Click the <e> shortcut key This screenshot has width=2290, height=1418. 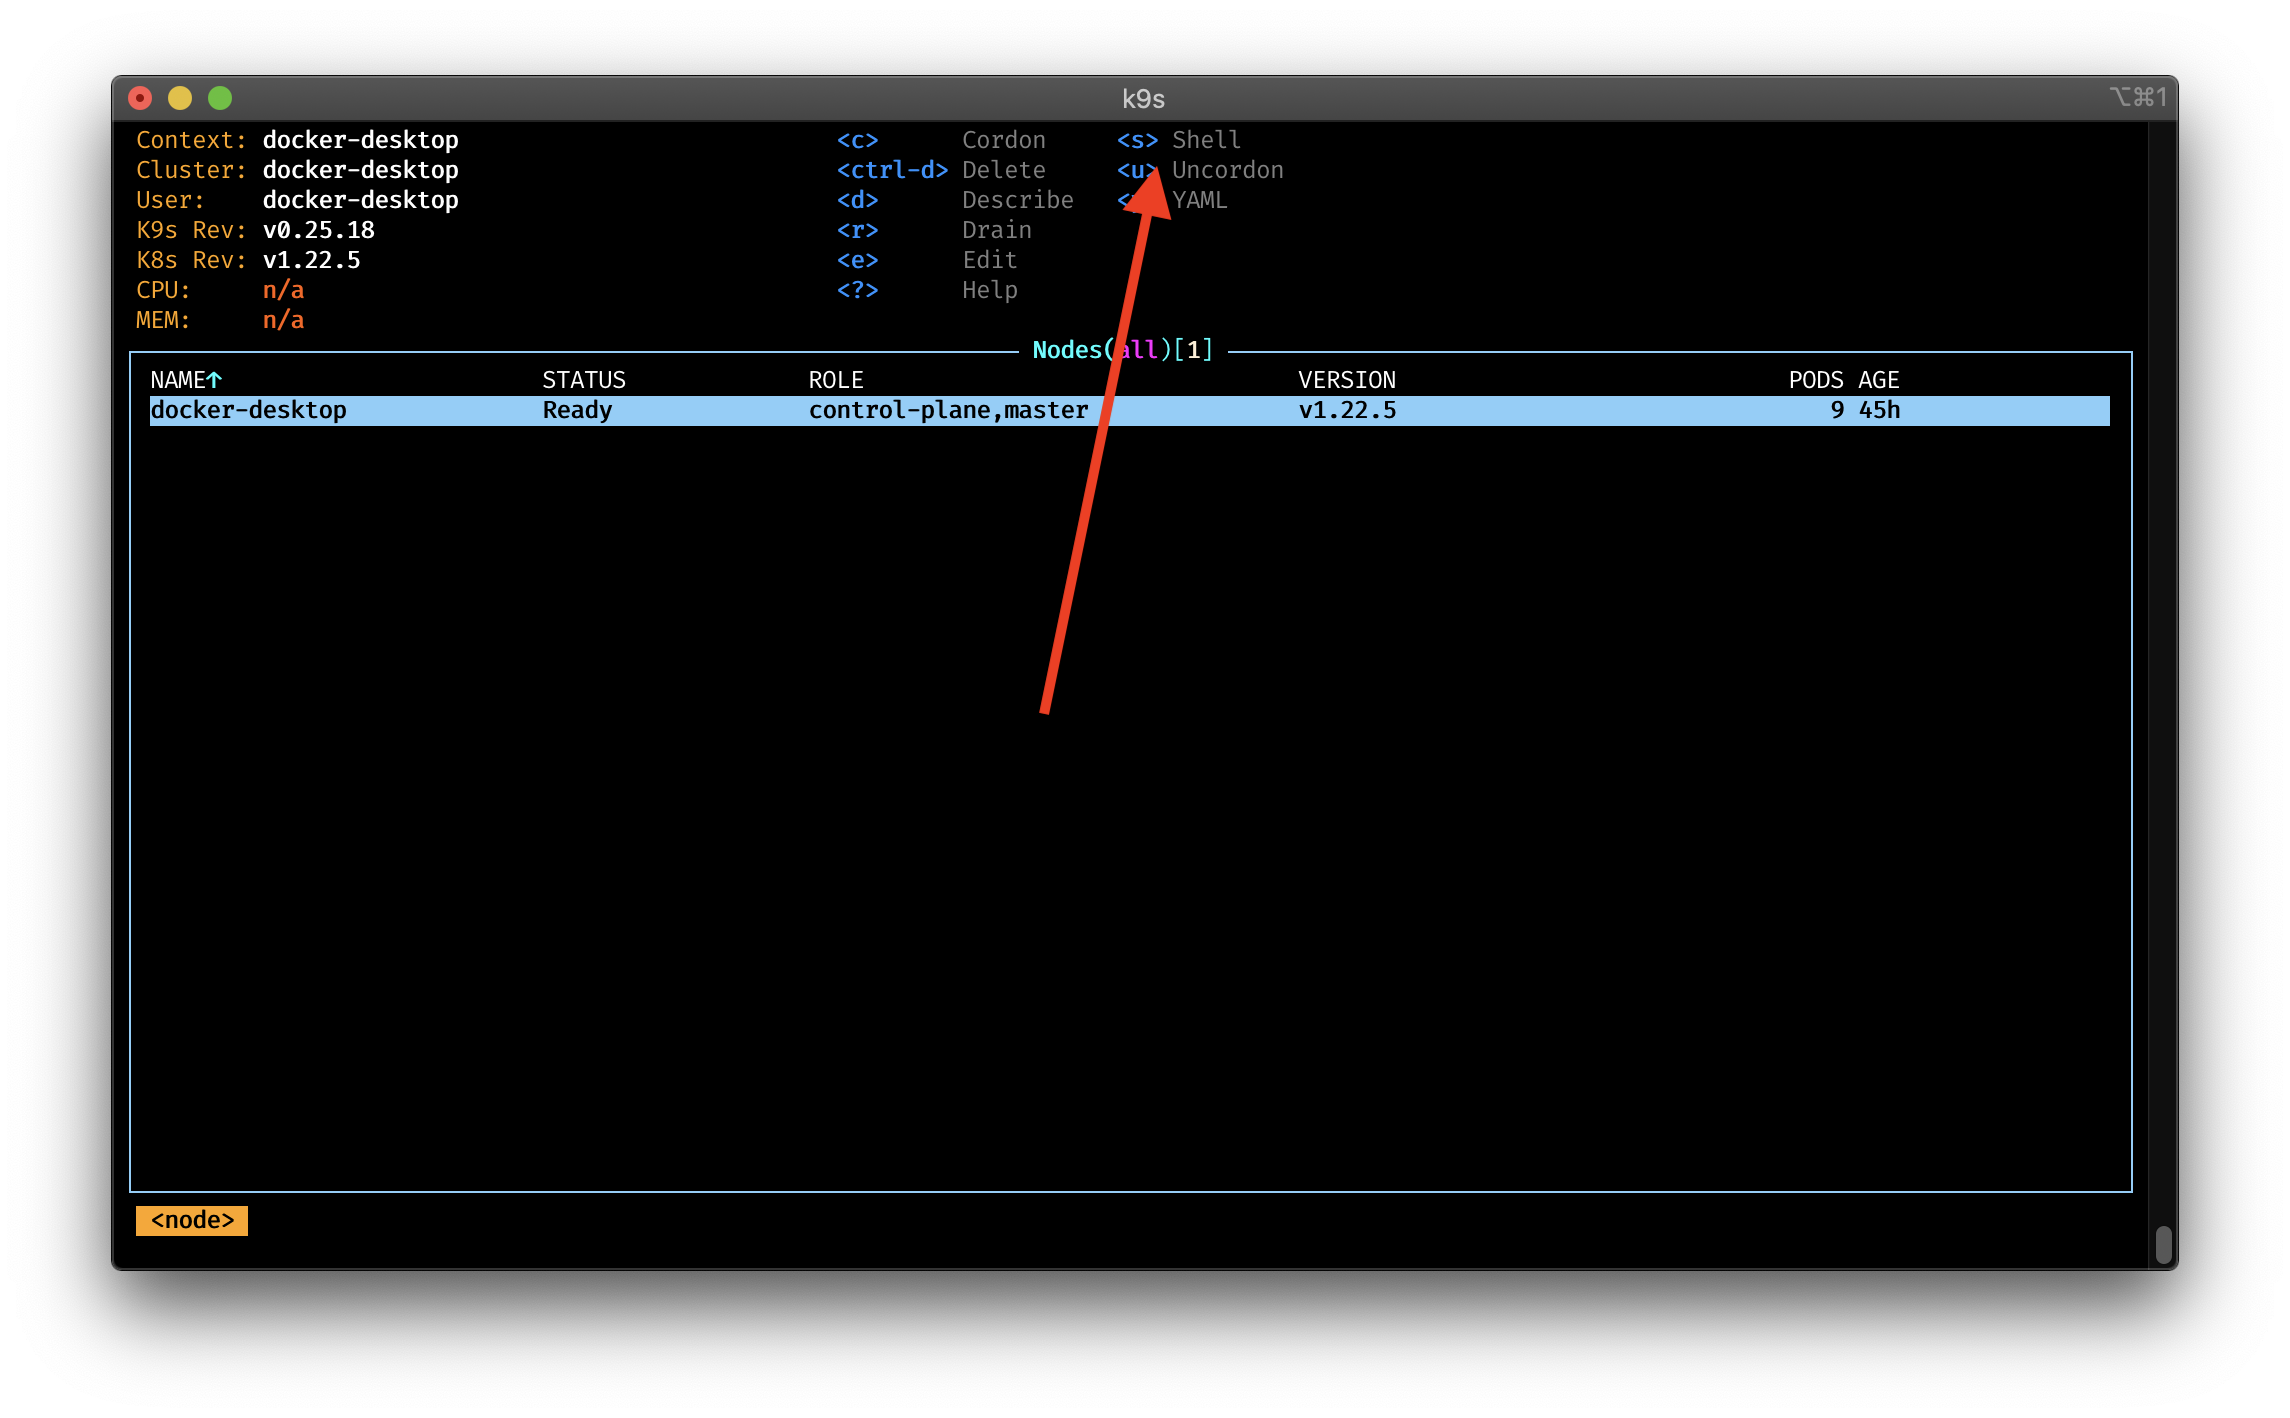857,260
